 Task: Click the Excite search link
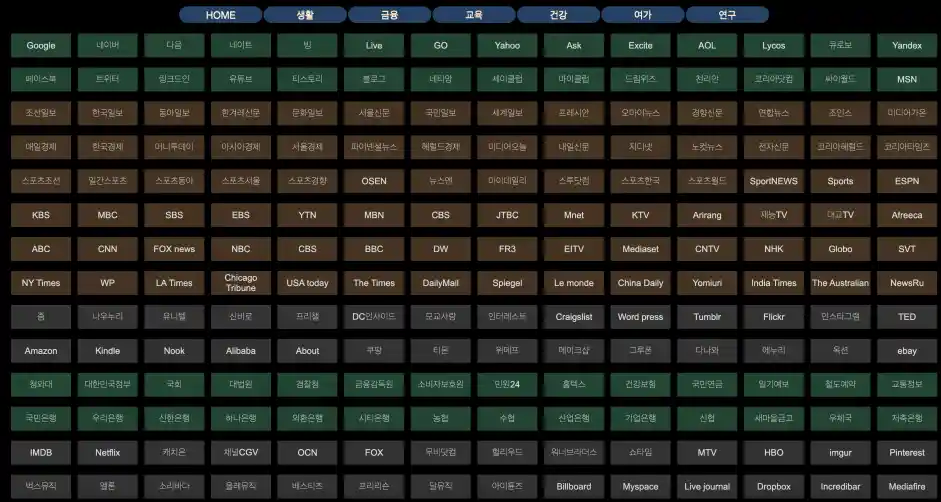(x=640, y=46)
